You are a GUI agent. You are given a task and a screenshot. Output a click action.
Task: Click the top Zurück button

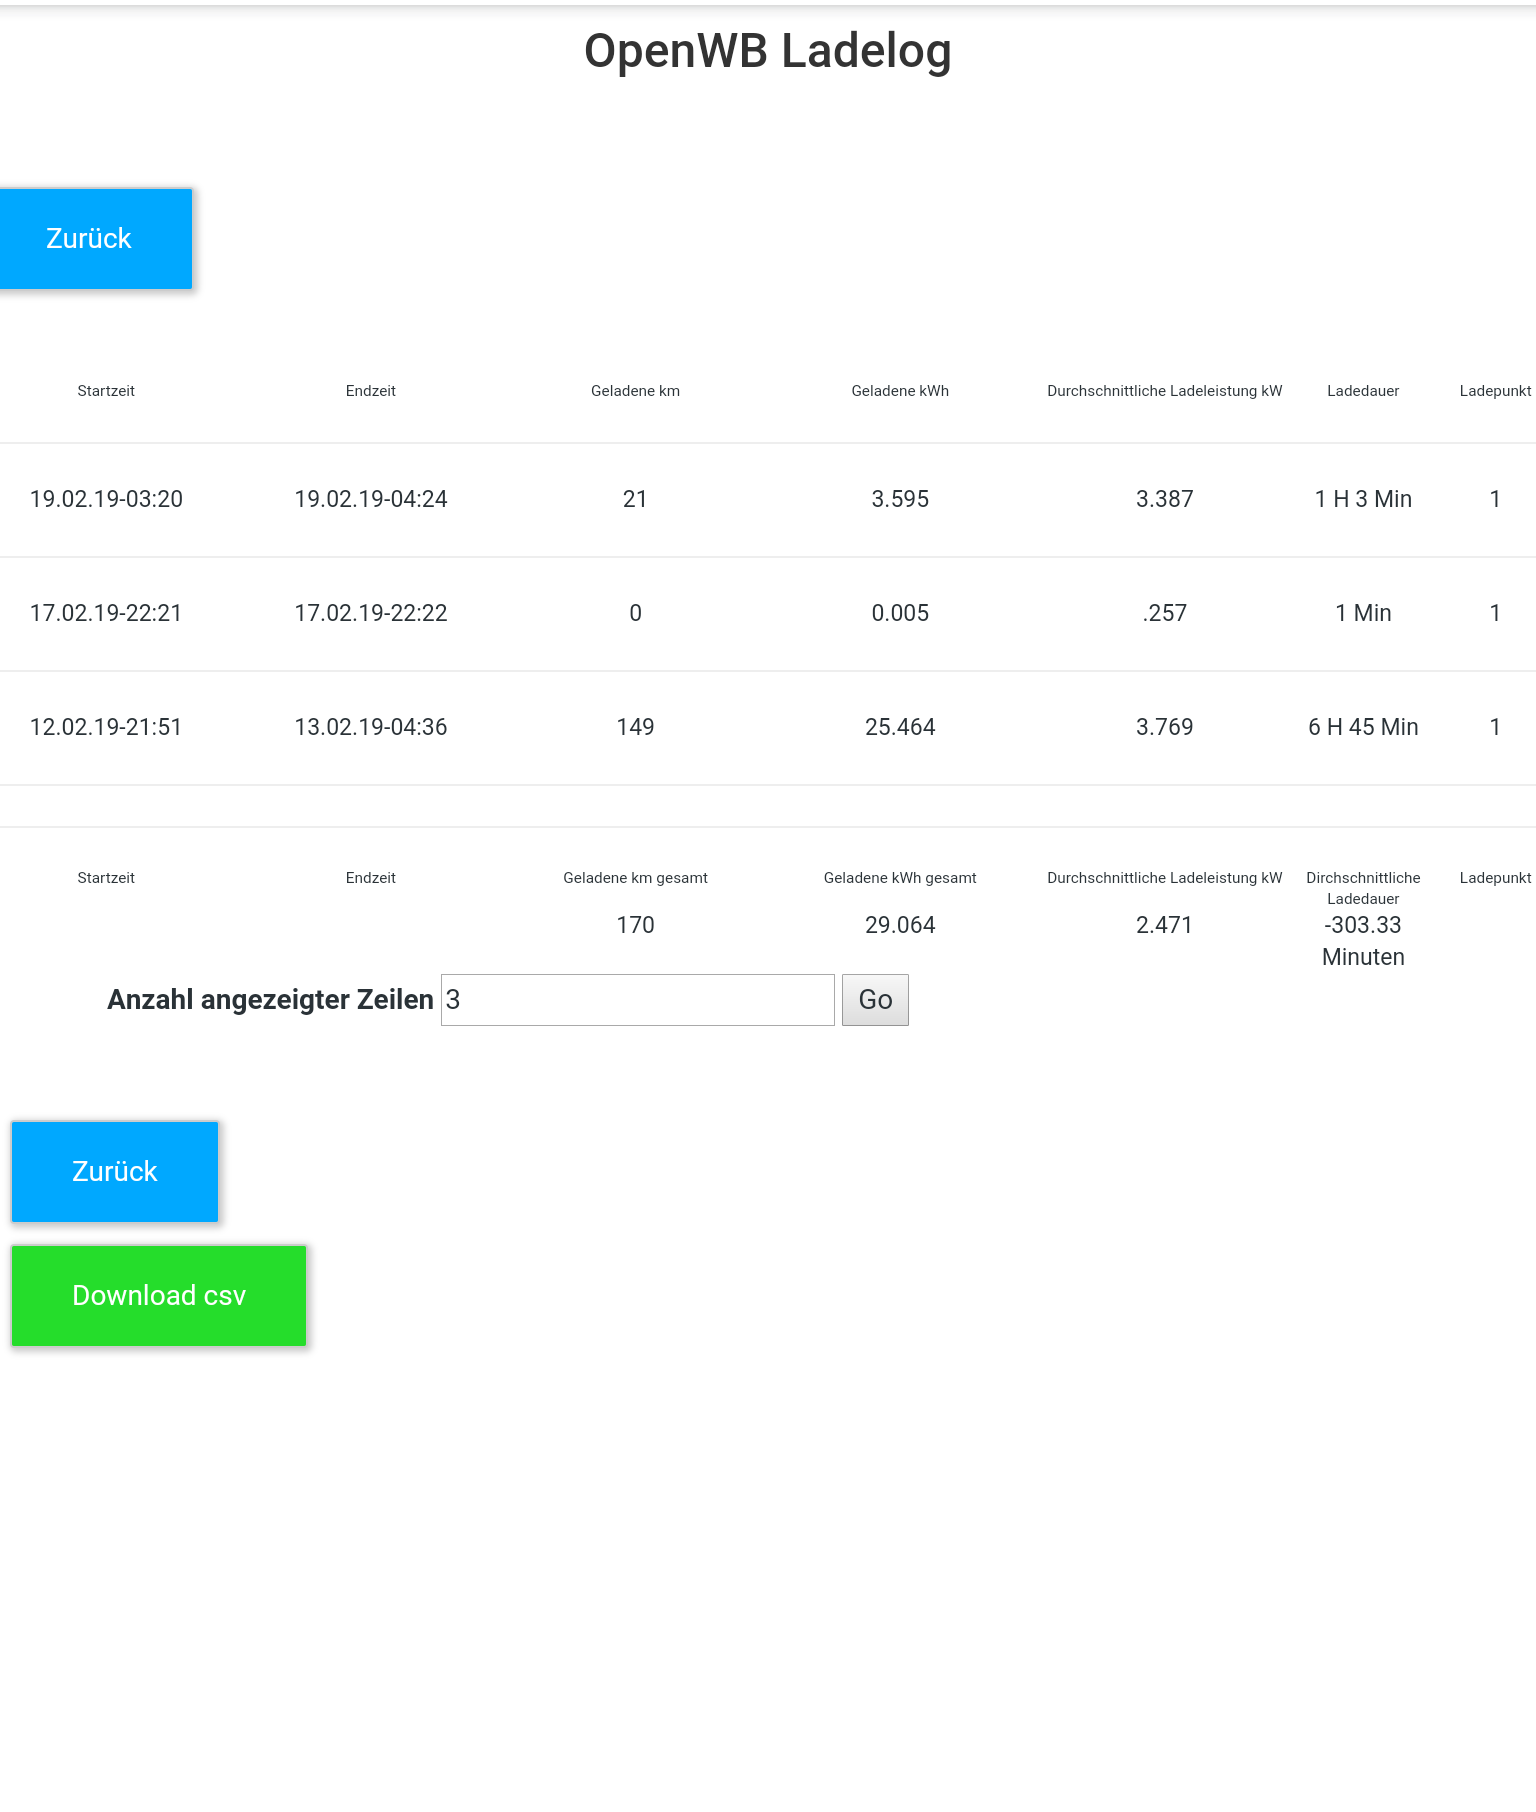pos(95,239)
